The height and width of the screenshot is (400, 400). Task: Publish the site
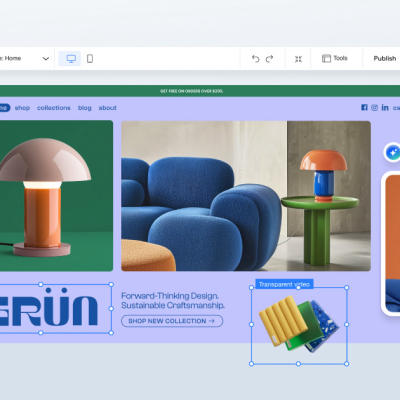[x=385, y=58]
